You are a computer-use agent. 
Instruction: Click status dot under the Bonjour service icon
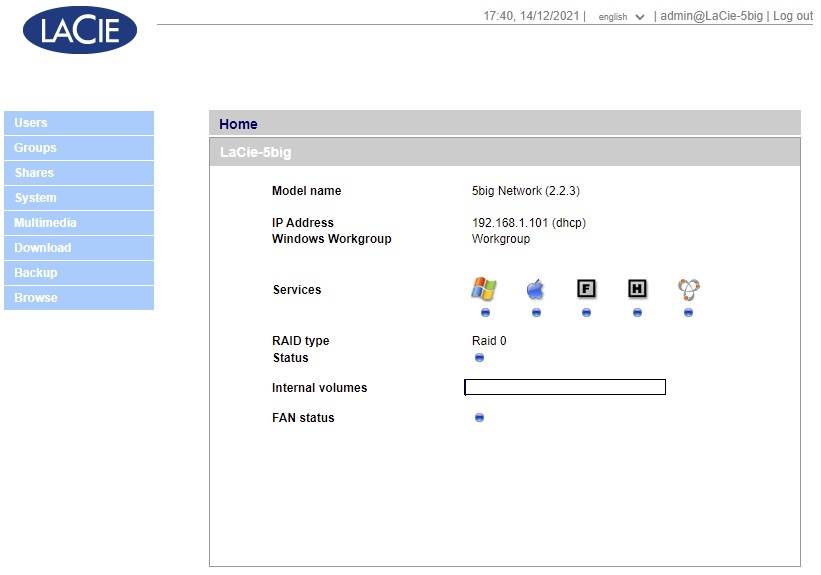(689, 313)
